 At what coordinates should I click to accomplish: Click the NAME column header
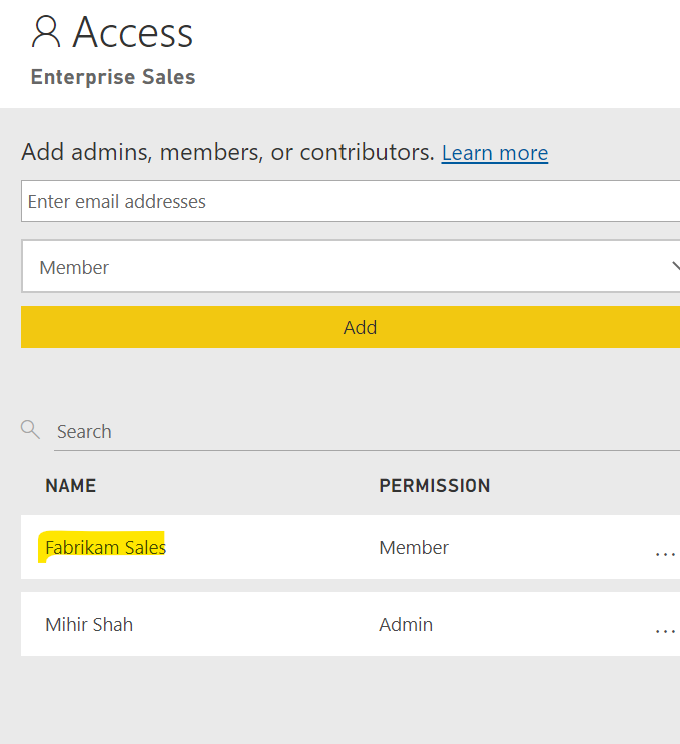tap(70, 486)
